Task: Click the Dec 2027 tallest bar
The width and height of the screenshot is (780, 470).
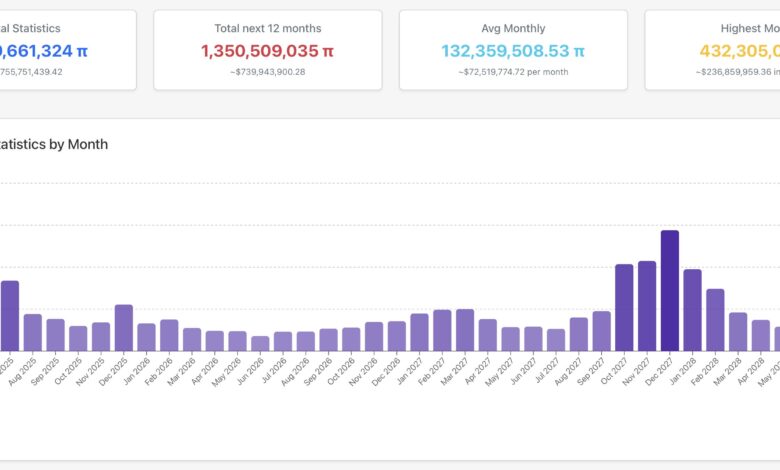Action: point(669,291)
